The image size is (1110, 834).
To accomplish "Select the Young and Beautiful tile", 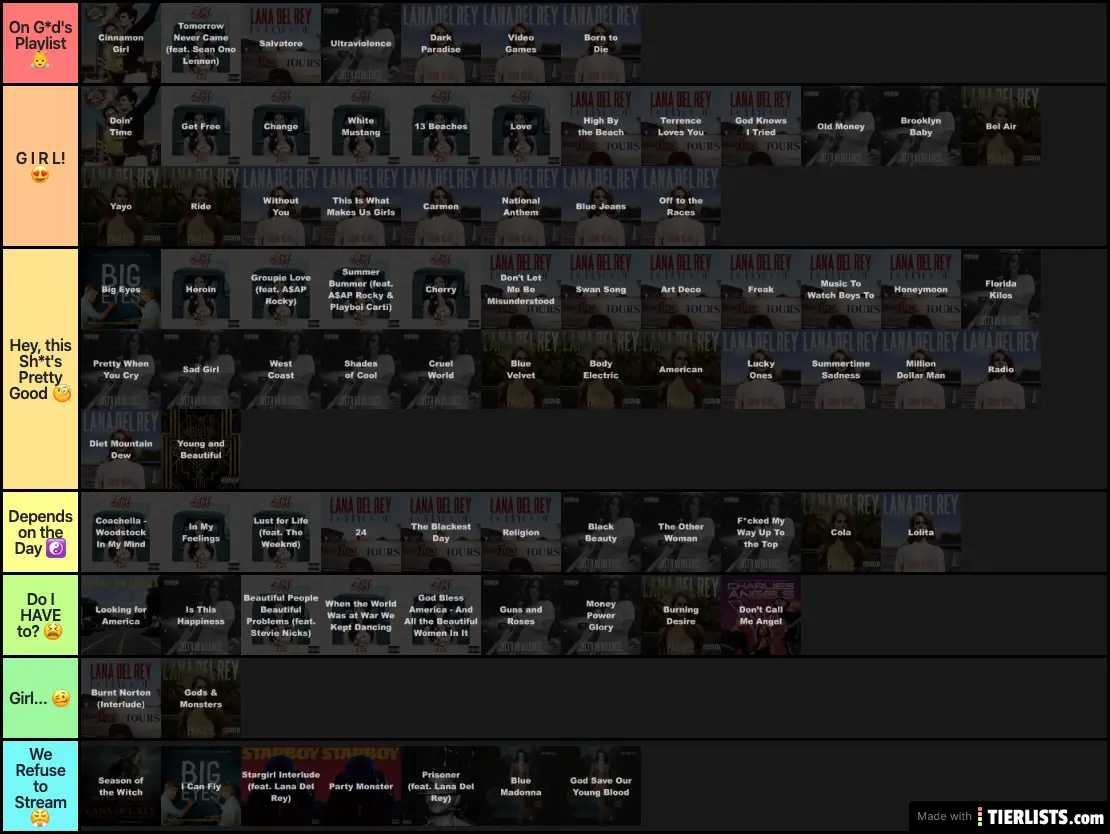I will pos(201,449).
